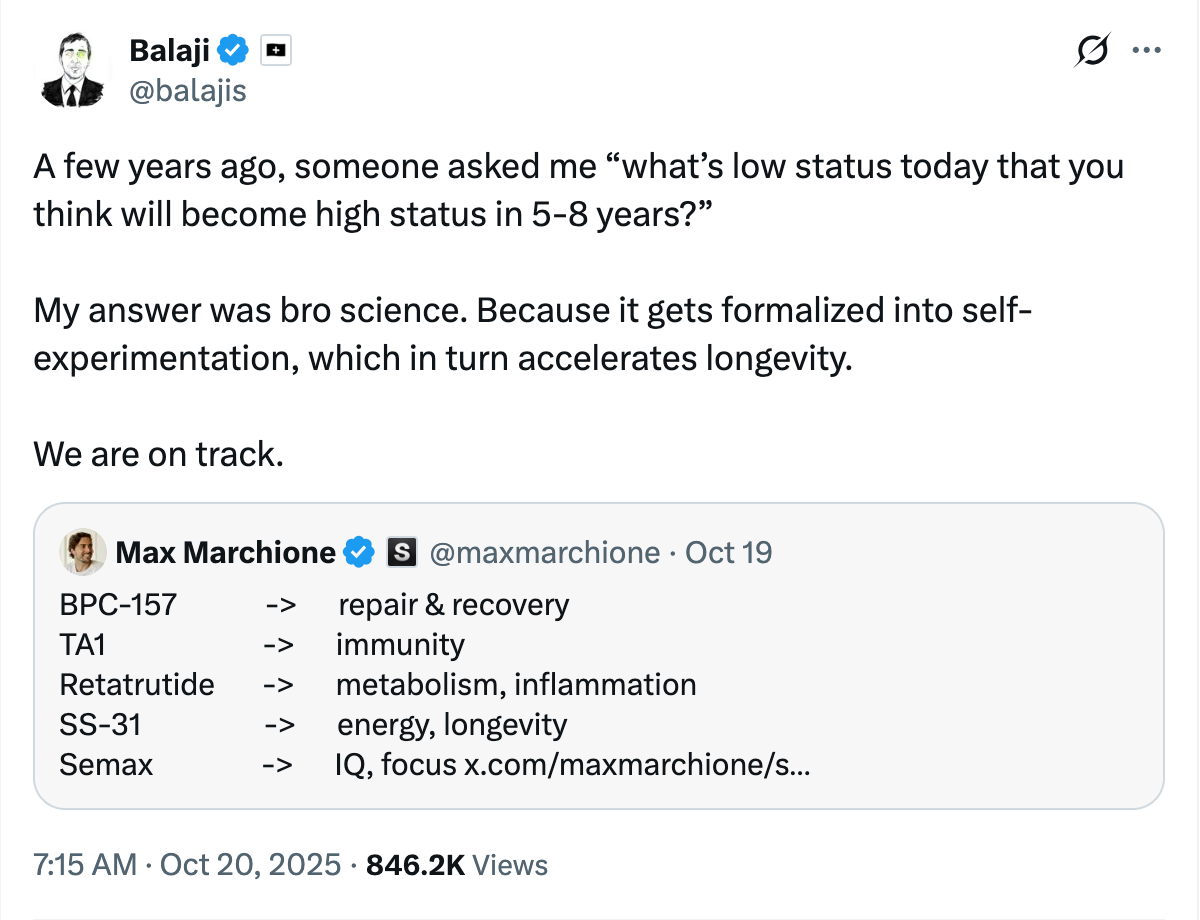Open the three-dot More options menu
1200x920 pixels.
[1146, 50]
